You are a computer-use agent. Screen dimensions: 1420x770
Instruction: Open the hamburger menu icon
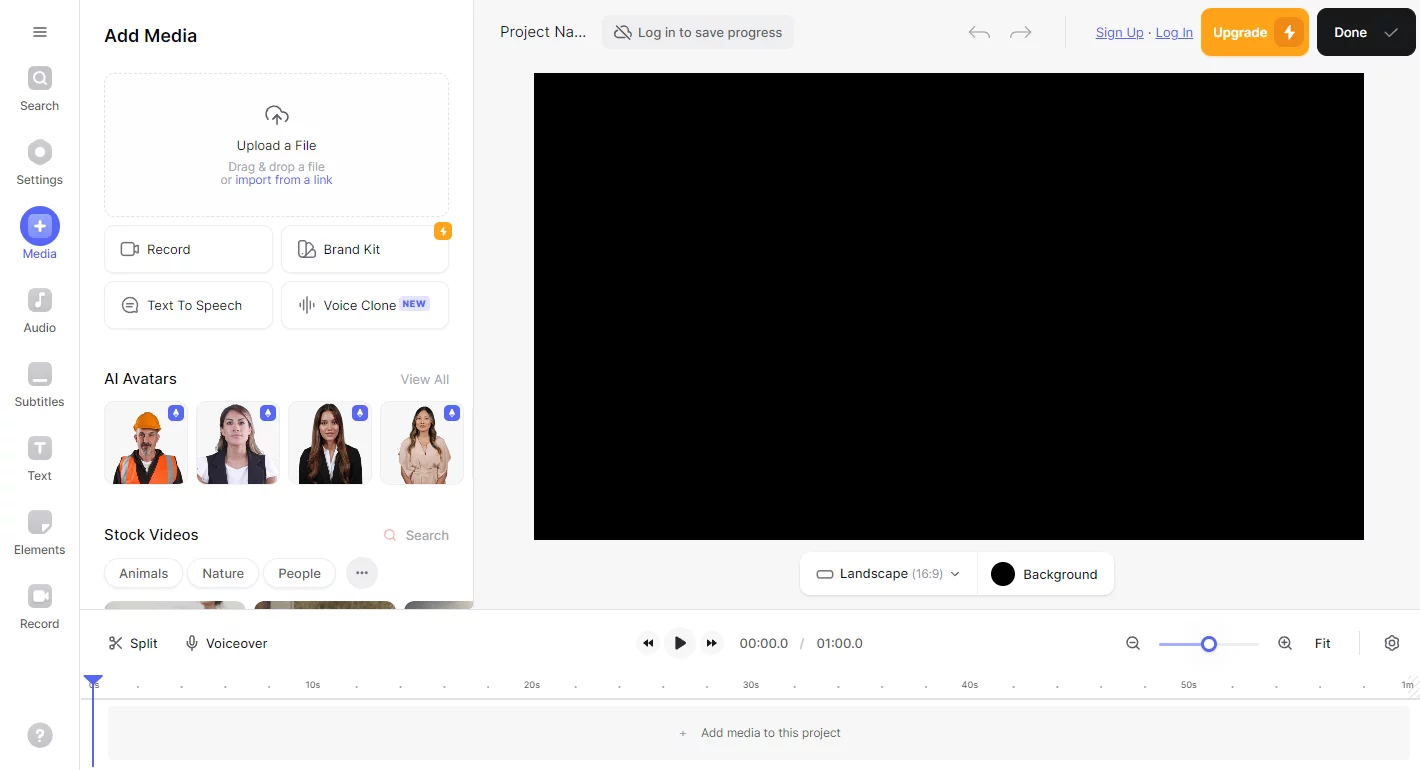(x=40, y=32)
